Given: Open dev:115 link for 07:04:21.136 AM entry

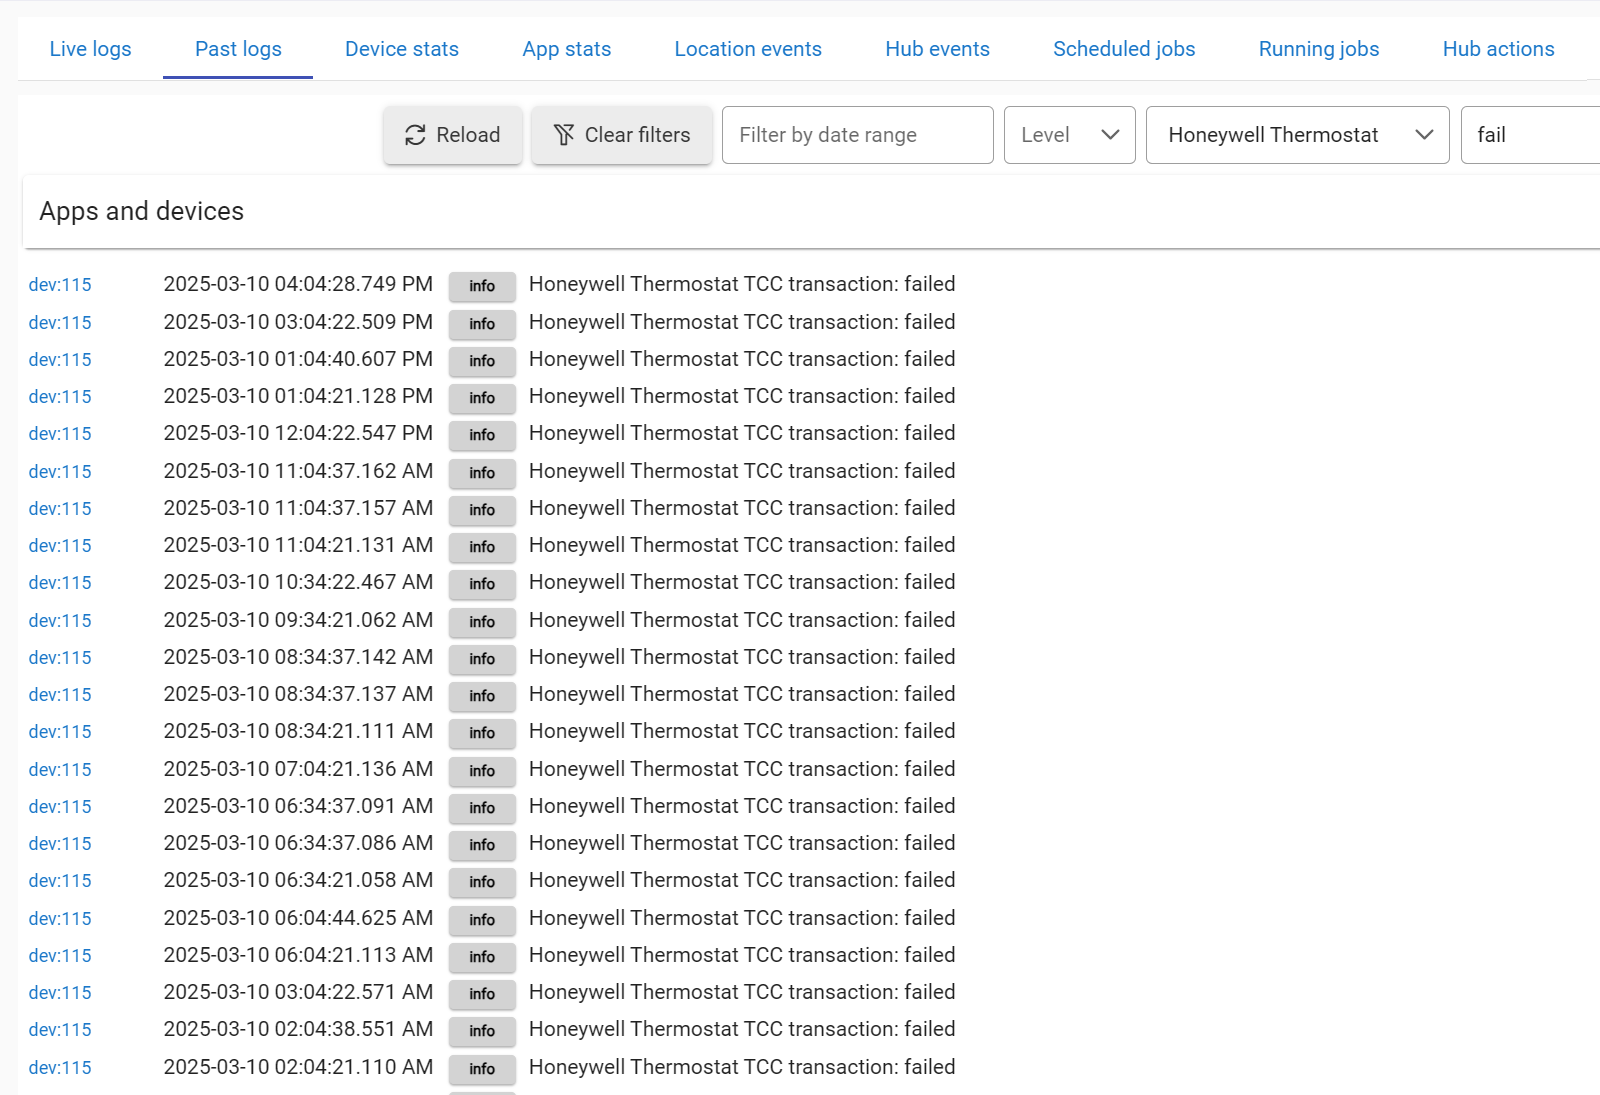Looking at the screenshot, I should point(60,770).
